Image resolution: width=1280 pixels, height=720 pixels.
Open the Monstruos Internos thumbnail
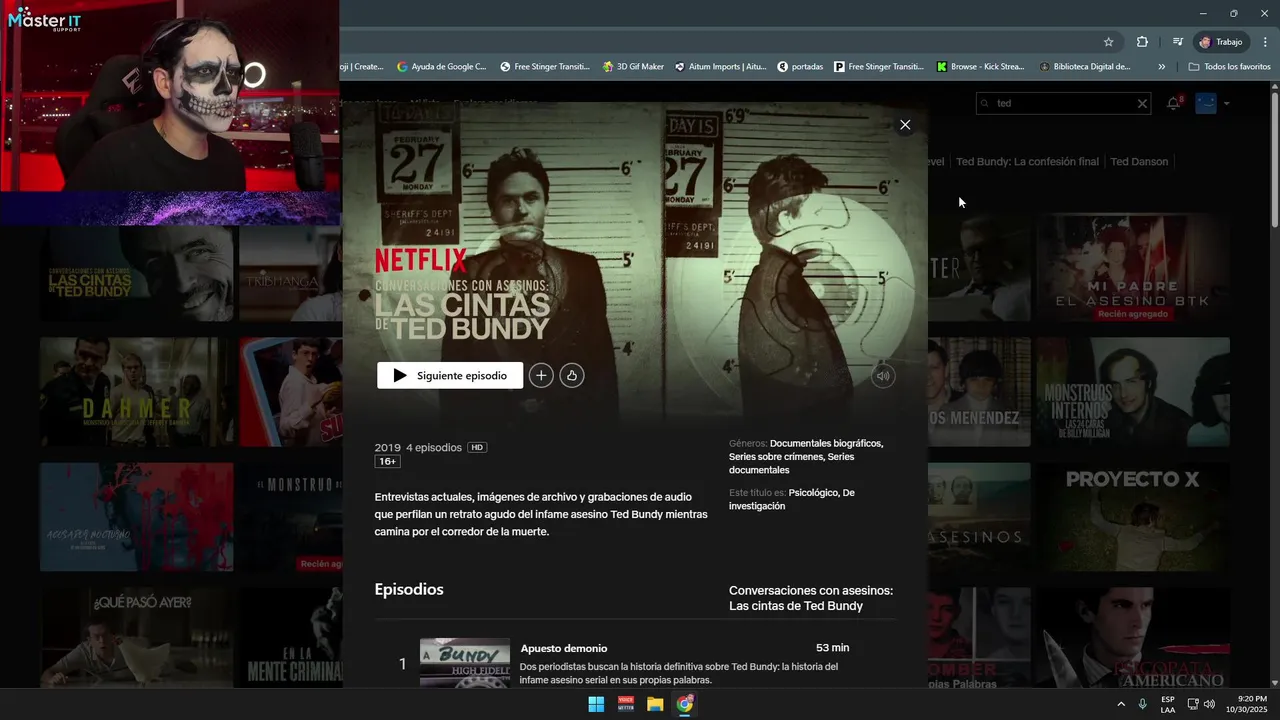[x=1133, y=391]
